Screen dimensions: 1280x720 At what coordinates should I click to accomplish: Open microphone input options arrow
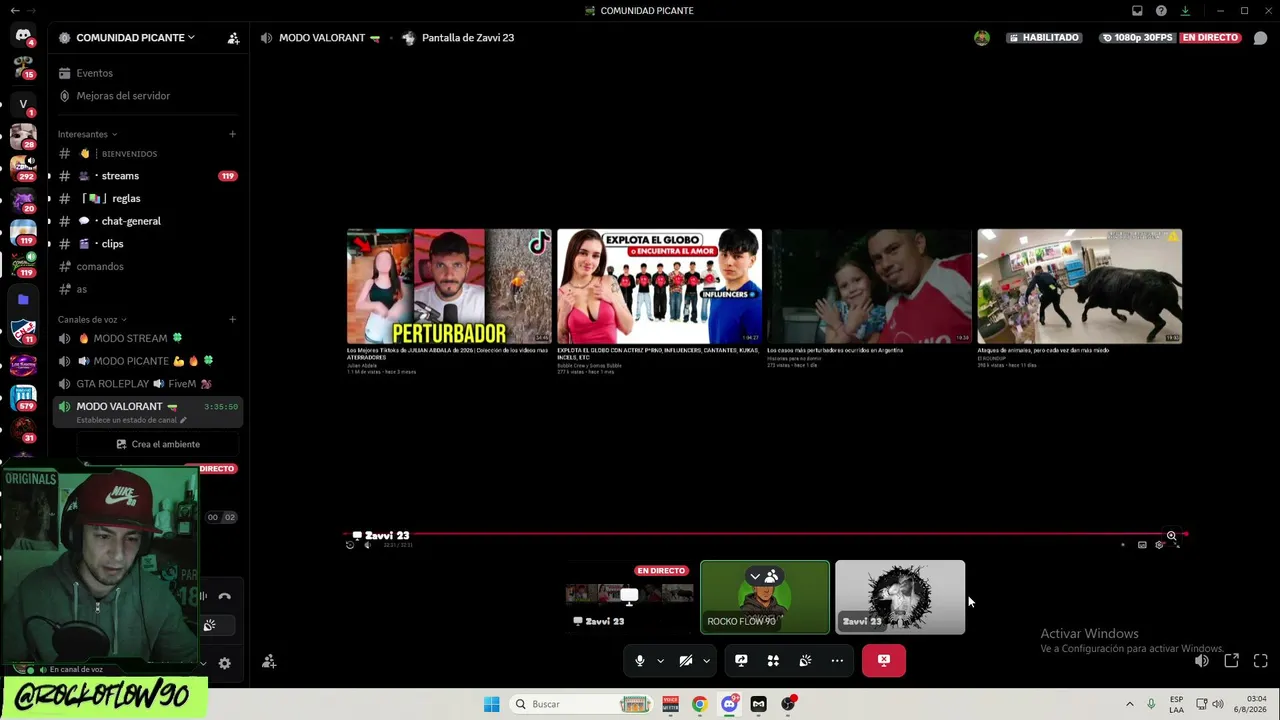tap(660, 661)
